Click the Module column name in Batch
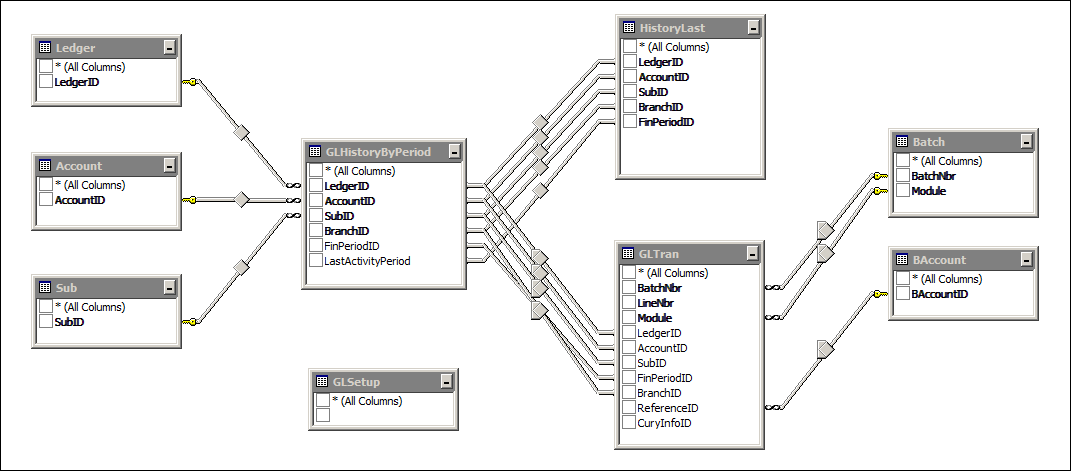Screen dimensions: 1071x471 (928, 190)
